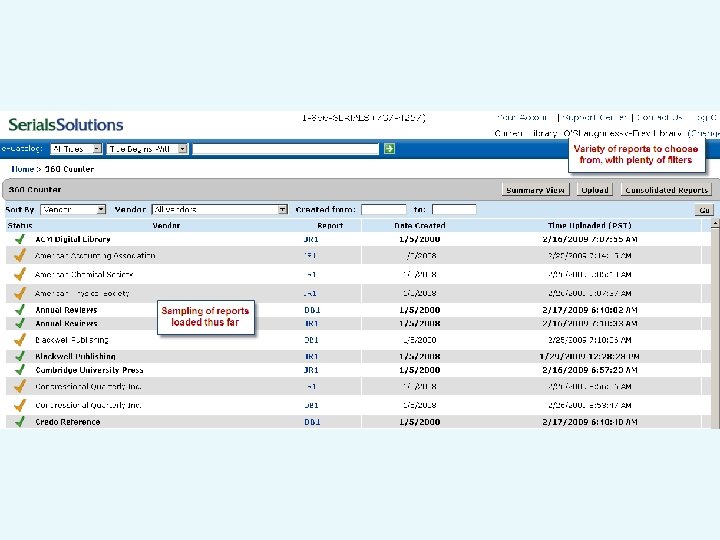Click the Date Created column header
The image size is (720, 540).
[420, 225]
